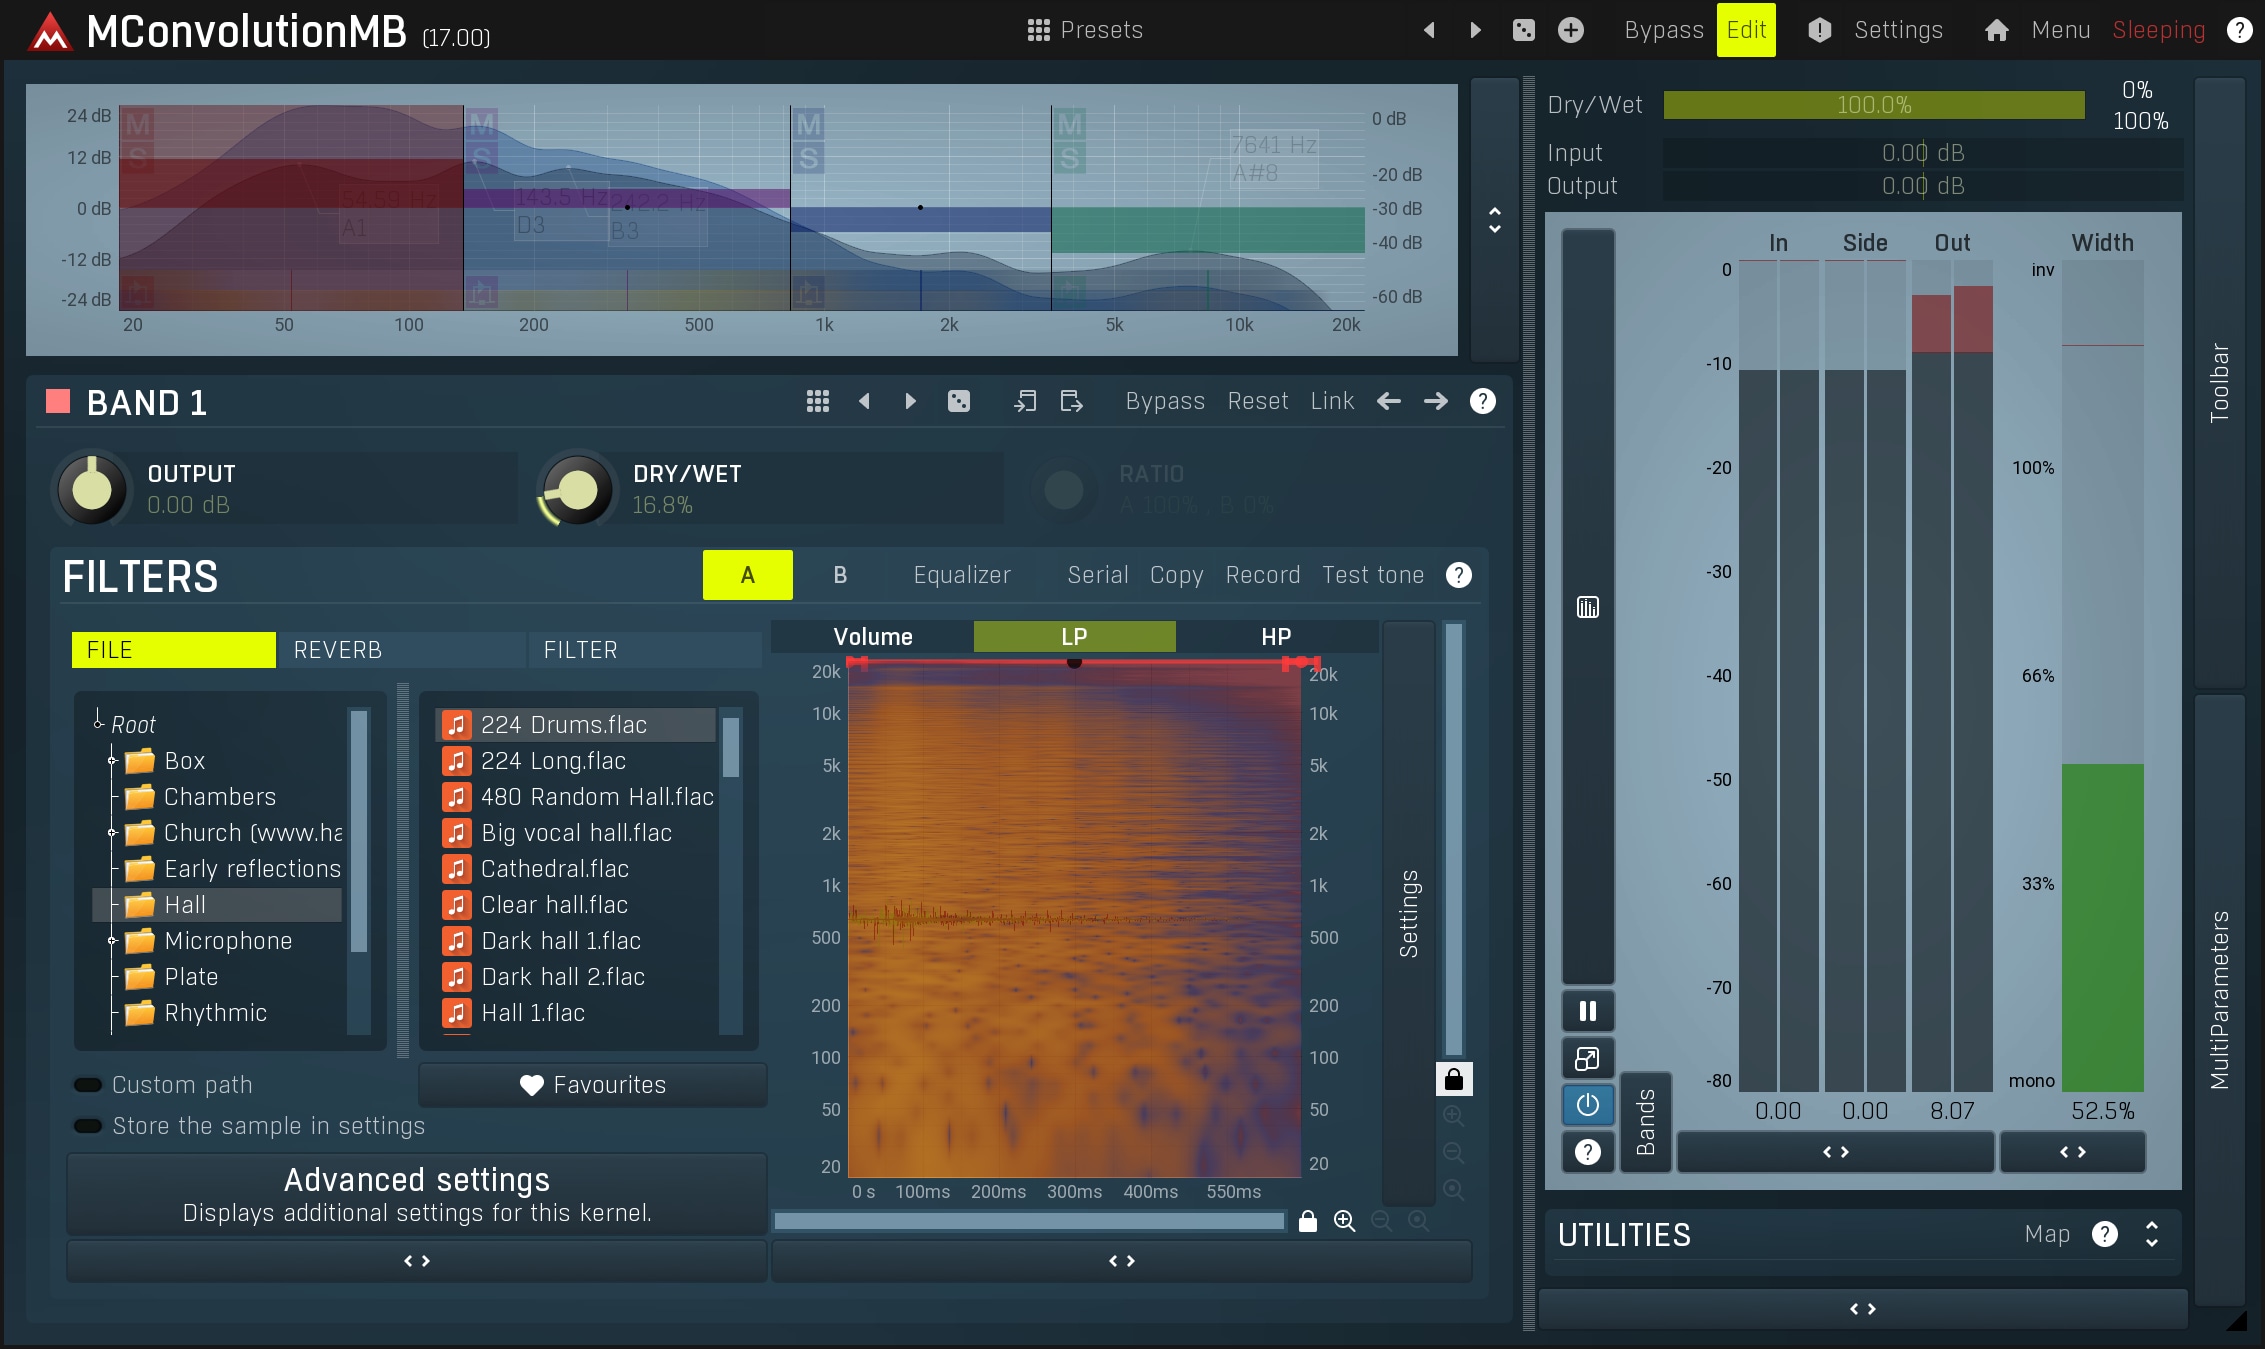Viewport: 2265px width, 1349px height.
Task: Click the Favourites button
Action: tap(593, 1085)
